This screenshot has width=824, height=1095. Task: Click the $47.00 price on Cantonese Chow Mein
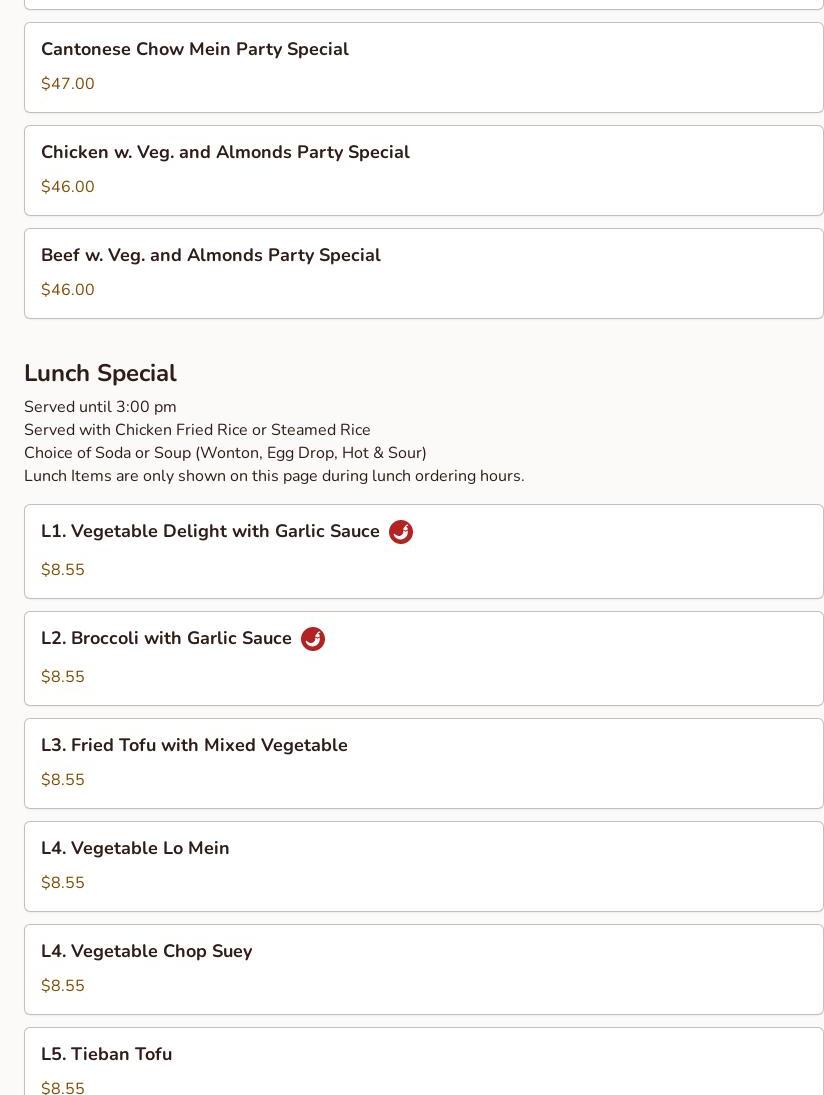click(68, 84)
